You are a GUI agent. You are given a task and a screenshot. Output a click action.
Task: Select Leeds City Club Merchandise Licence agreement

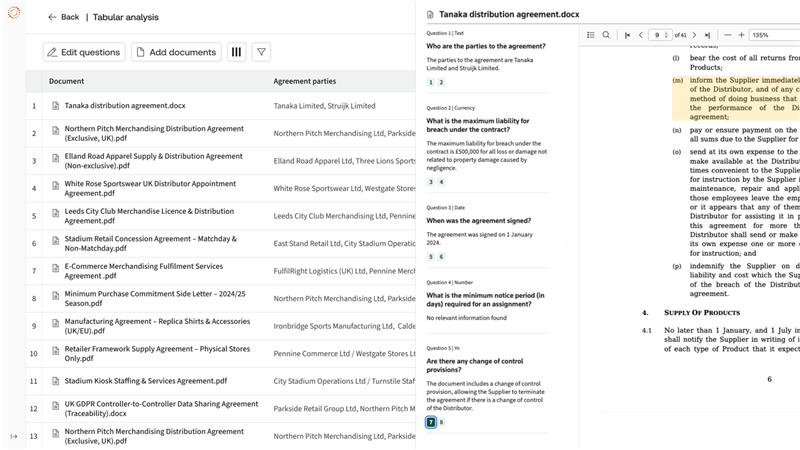coord(149,216)
